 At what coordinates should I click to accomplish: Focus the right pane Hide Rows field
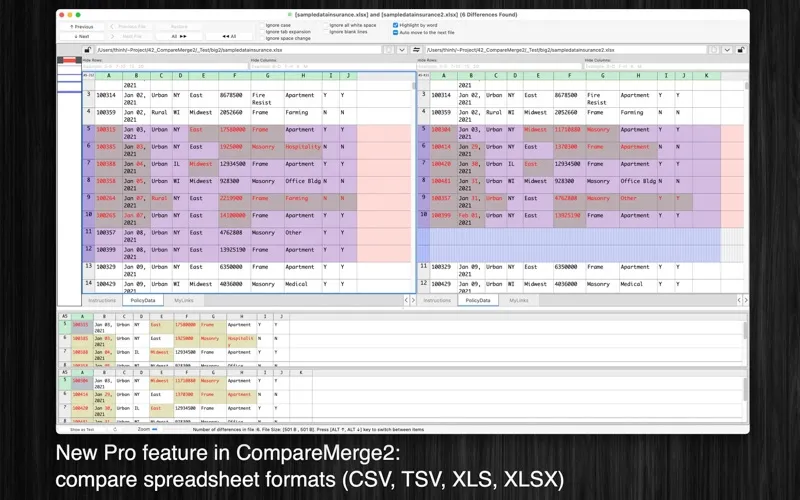[500, 66]
